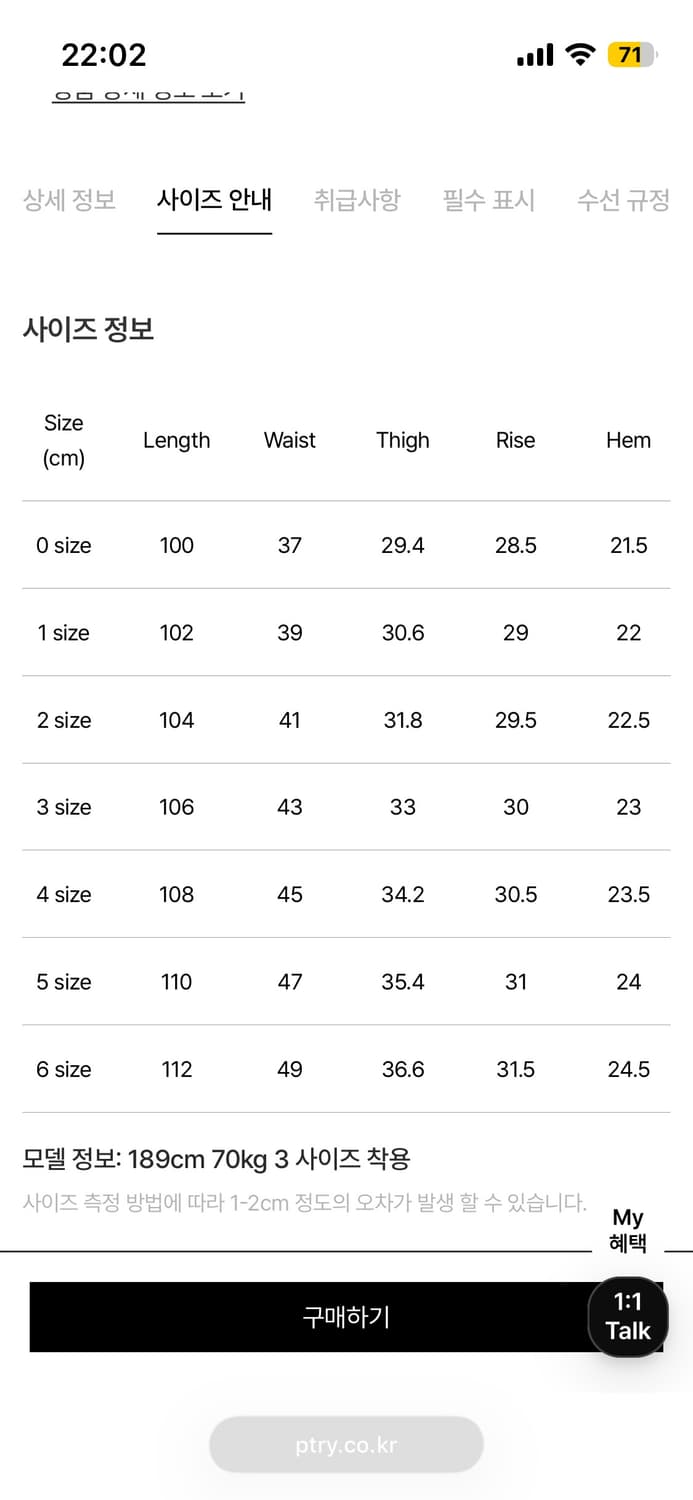This screenshot has height=1500, width=693.
Task: Tap the Length column header
Action: click(x=177, y=440)
